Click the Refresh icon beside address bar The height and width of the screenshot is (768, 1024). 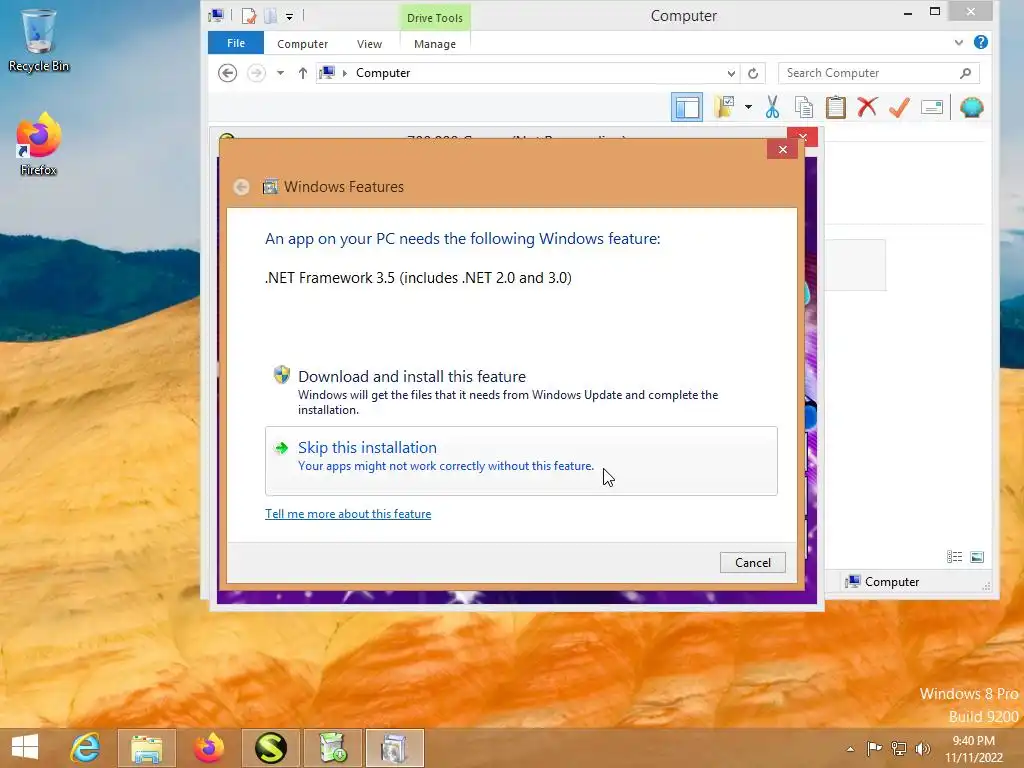(x=753, y=73)
